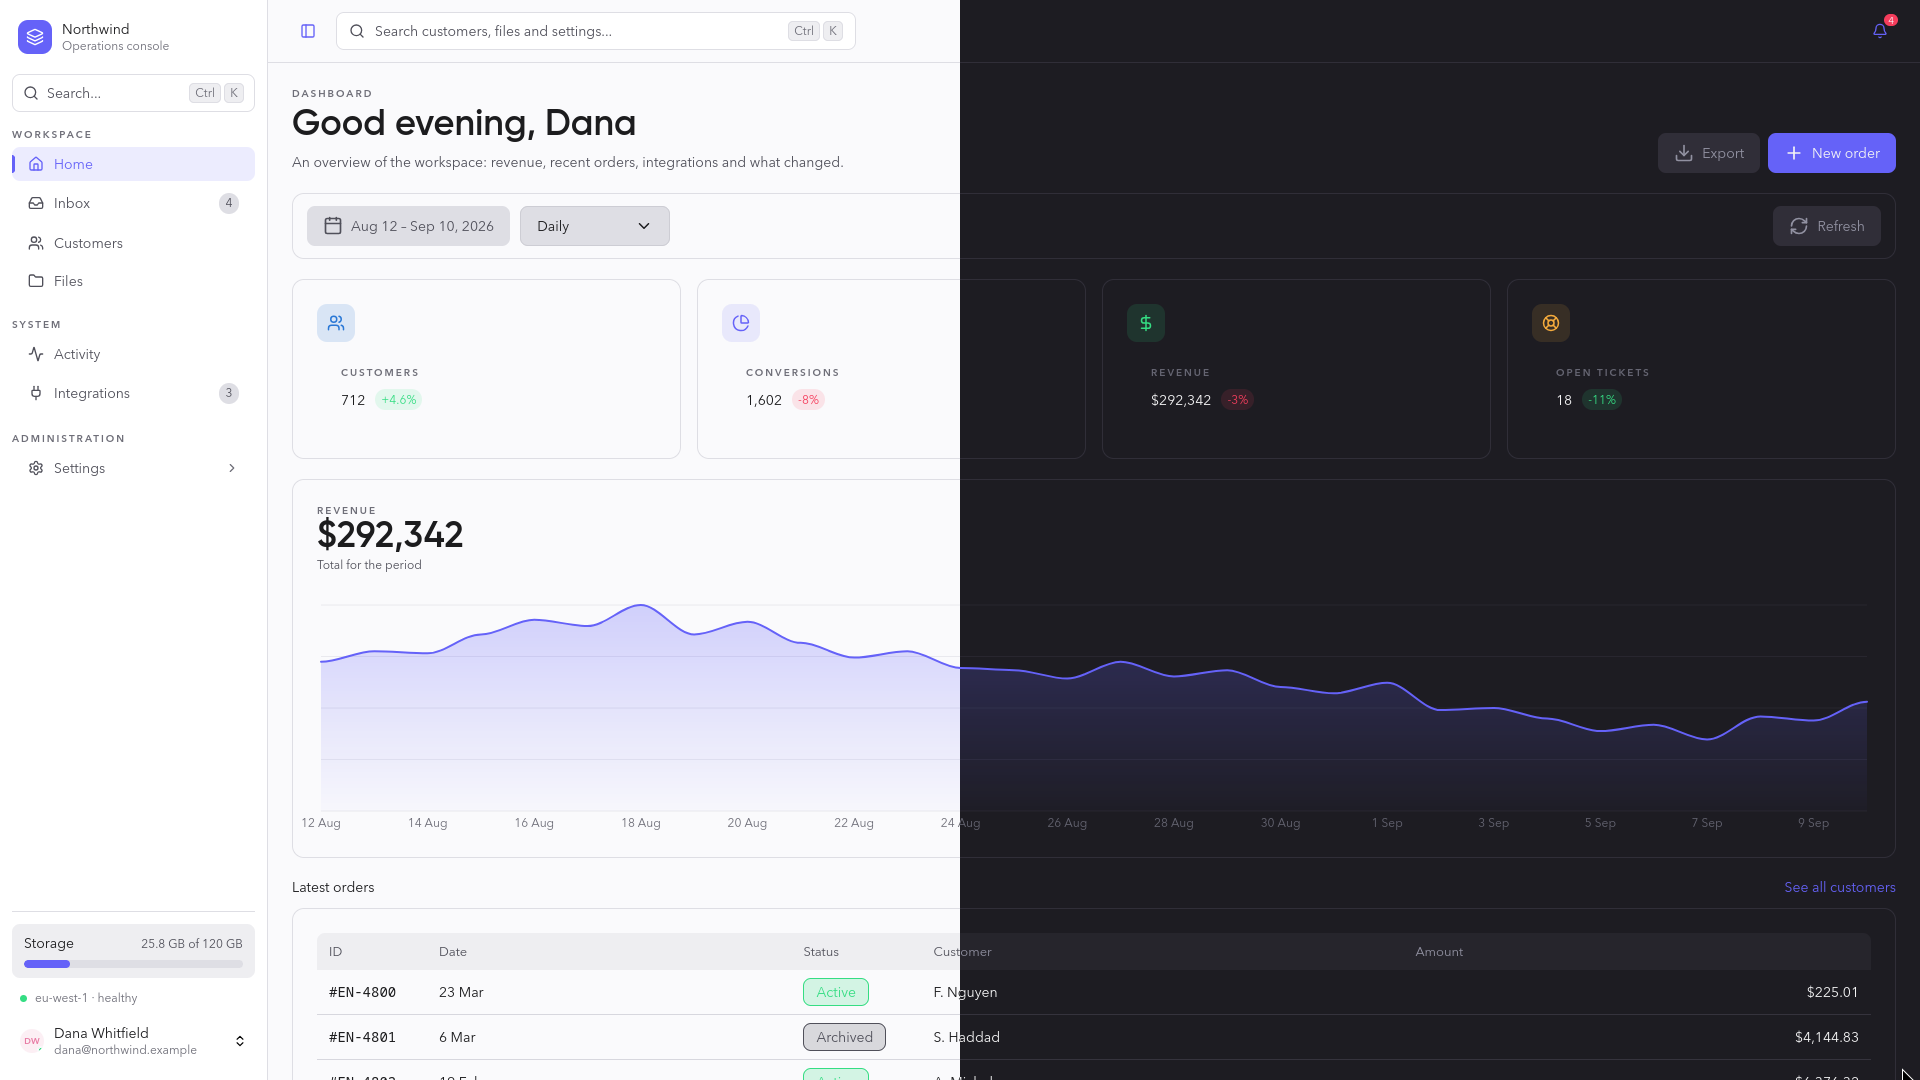Viewport: 1920px width, 1080px height.
Task: Click the eu-west-1 healthy status
Action: pyautogui.click(x=79, y=998)
